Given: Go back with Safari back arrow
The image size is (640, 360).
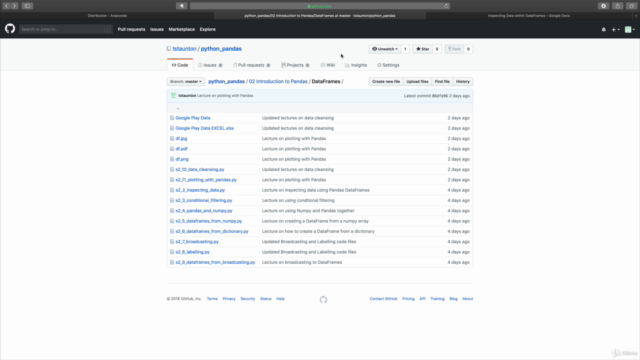Looking at the screenshot, I should (6, 6).
